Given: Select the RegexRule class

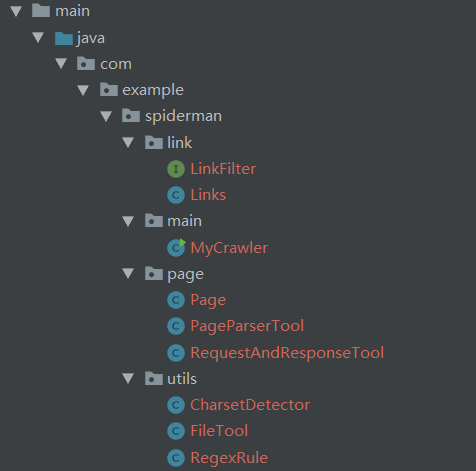Looking at the screenshot, I should tap(229, 458).
